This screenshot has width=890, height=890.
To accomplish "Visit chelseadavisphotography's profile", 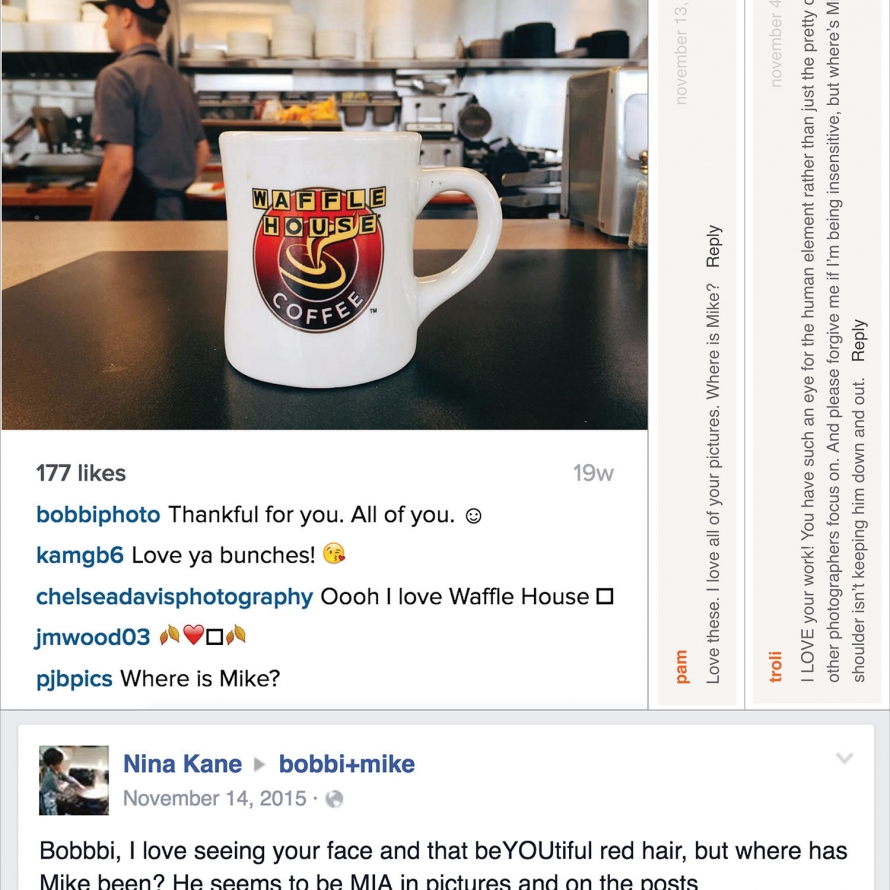I will 174,597.
